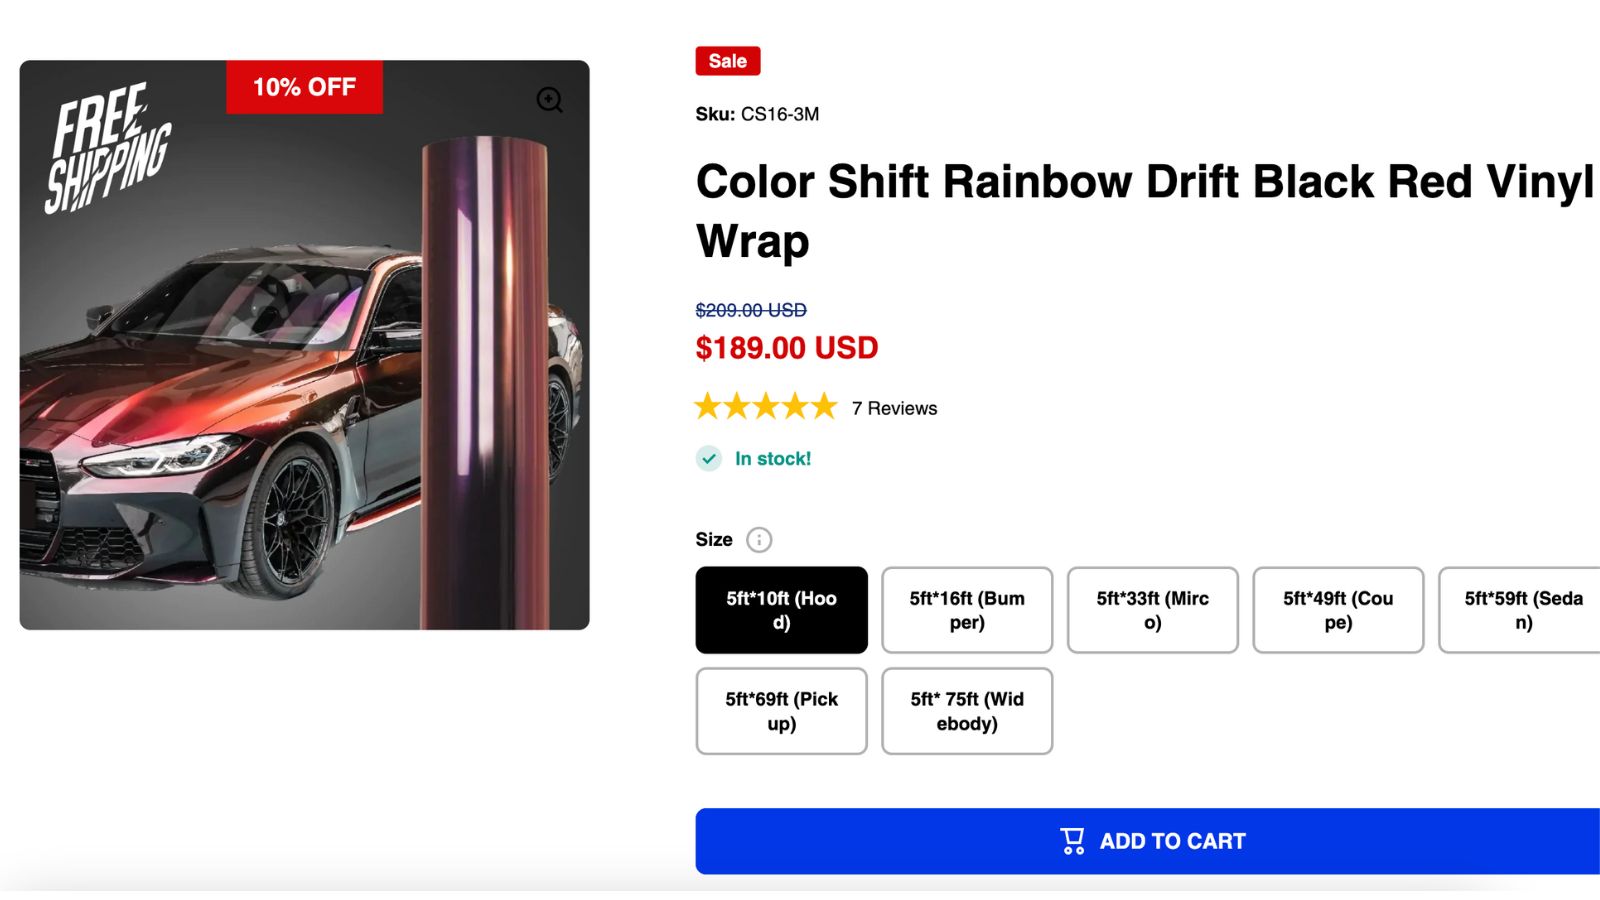The image size is (1600, 900).
Task: Select the 5ft*75ft (Widebody) size option
Action: tap(966, 711)
